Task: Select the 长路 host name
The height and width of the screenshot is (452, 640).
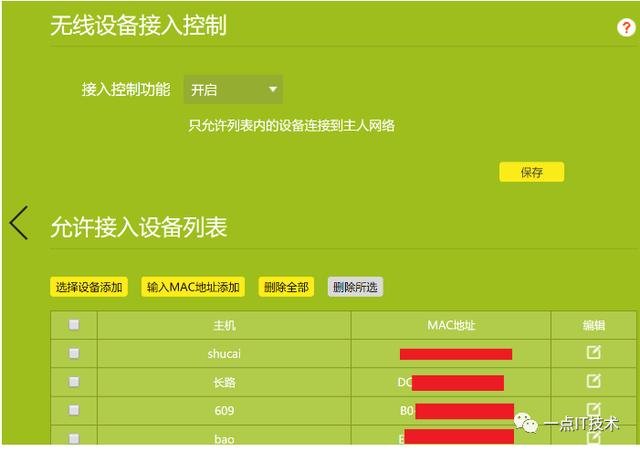Action: pyautogui.click(x=224, y=382)
